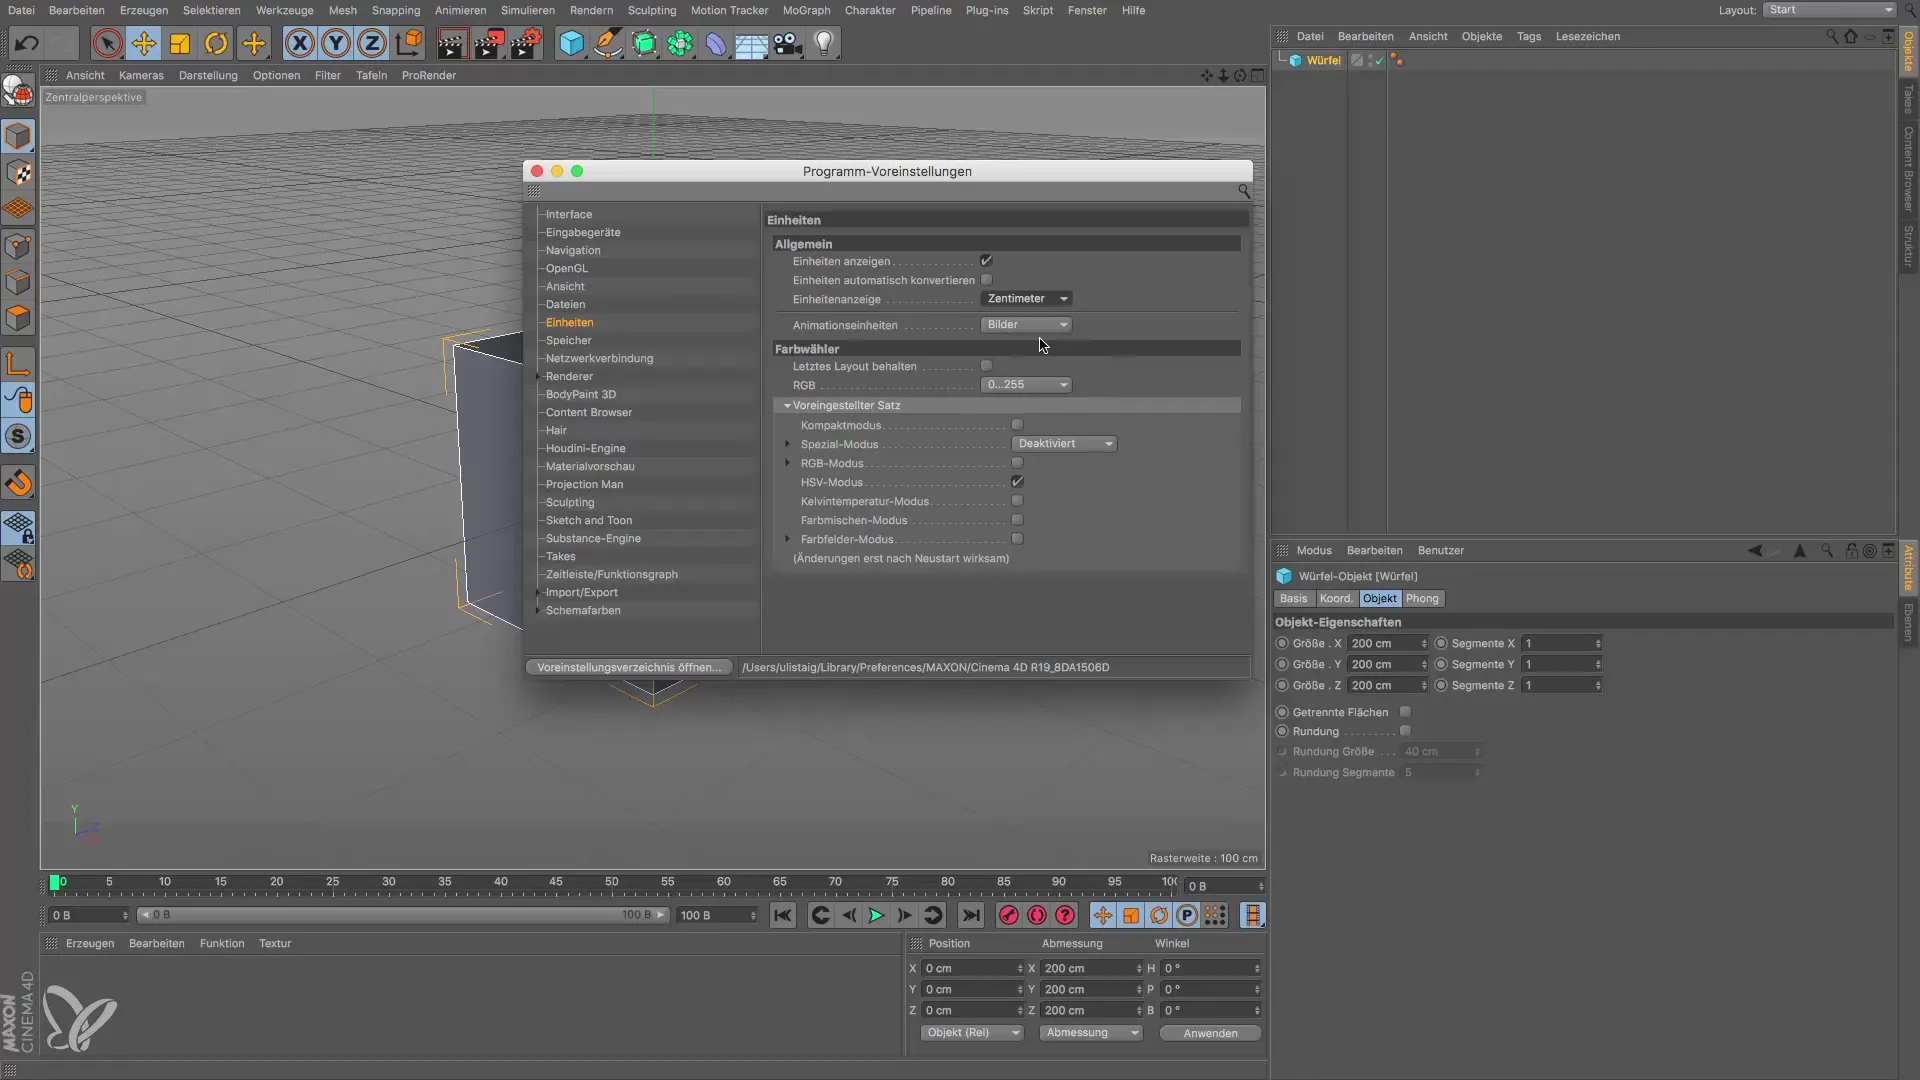The height and width of the screenshot is (1080, 1920).
Task: Enable Farbfelder-Modus checkbox
Action: 1017,539
